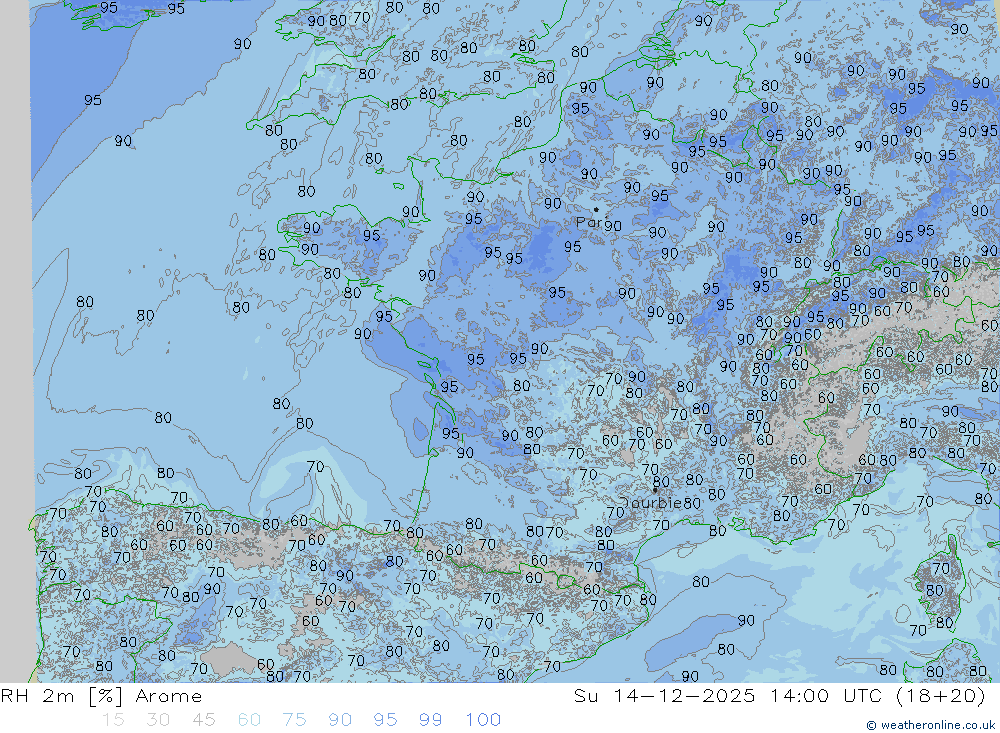The height and width of the screenshot is (733, 1000).
Task: Click the 'Su 14-12-2025' date text
Action: point(664,695)
